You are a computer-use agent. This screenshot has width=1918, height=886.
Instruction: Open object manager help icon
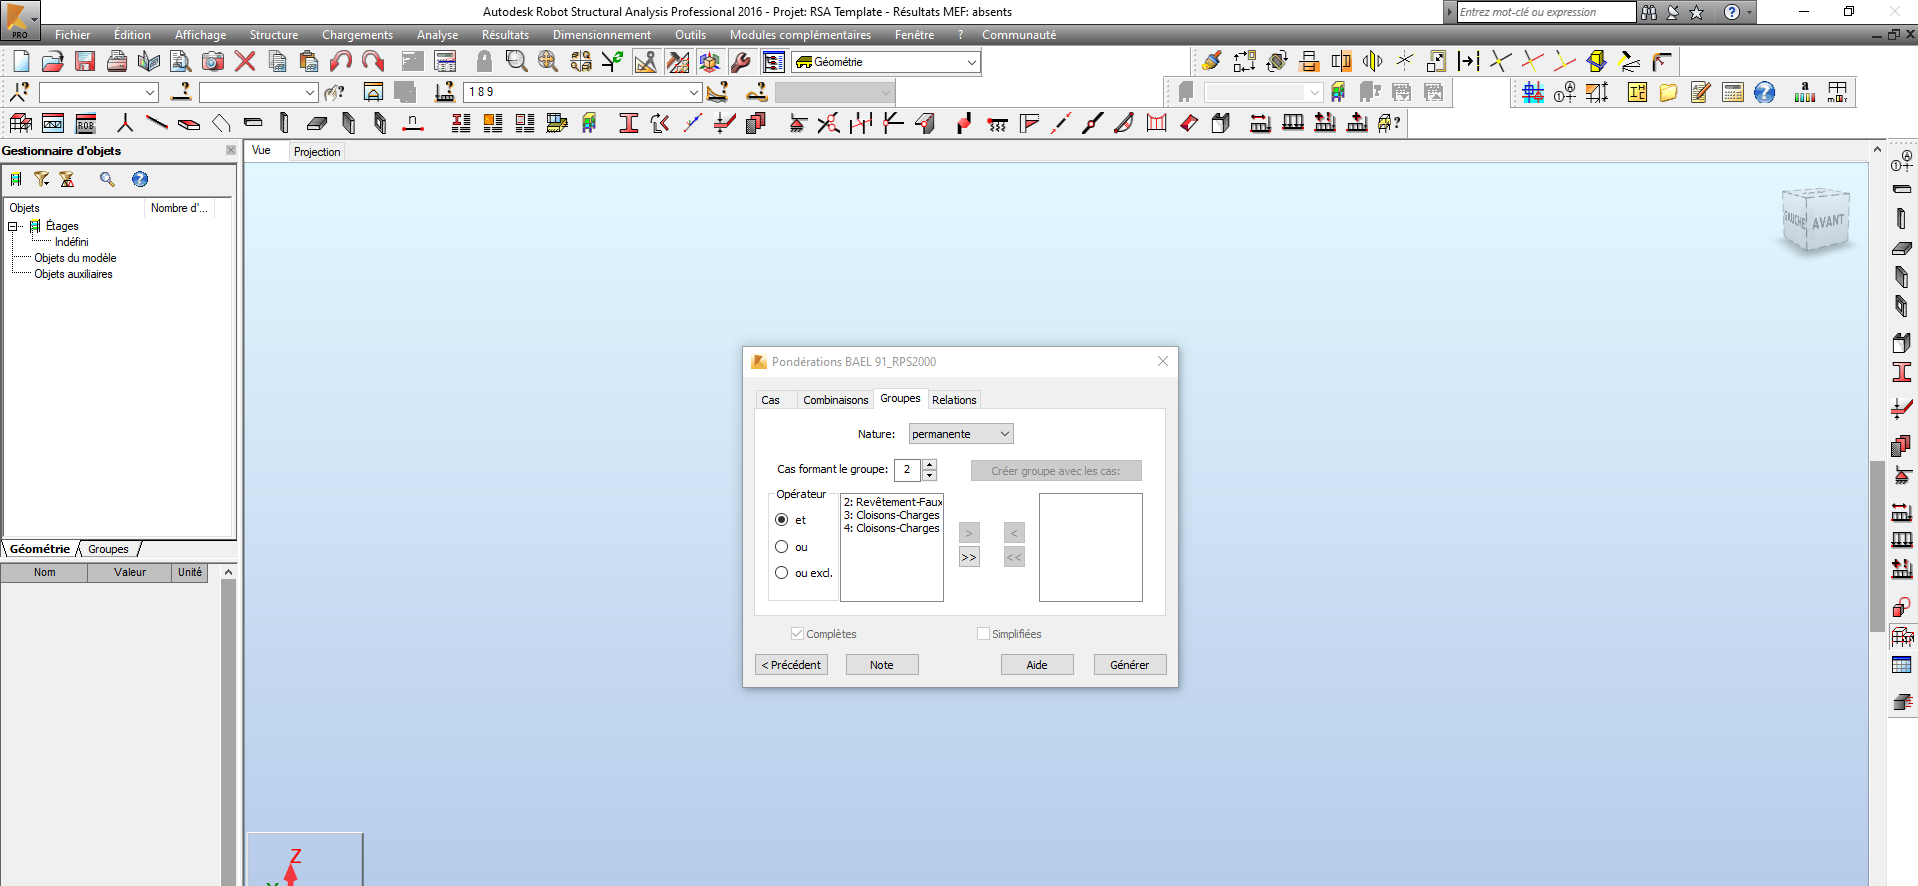(x=140, y=179)
